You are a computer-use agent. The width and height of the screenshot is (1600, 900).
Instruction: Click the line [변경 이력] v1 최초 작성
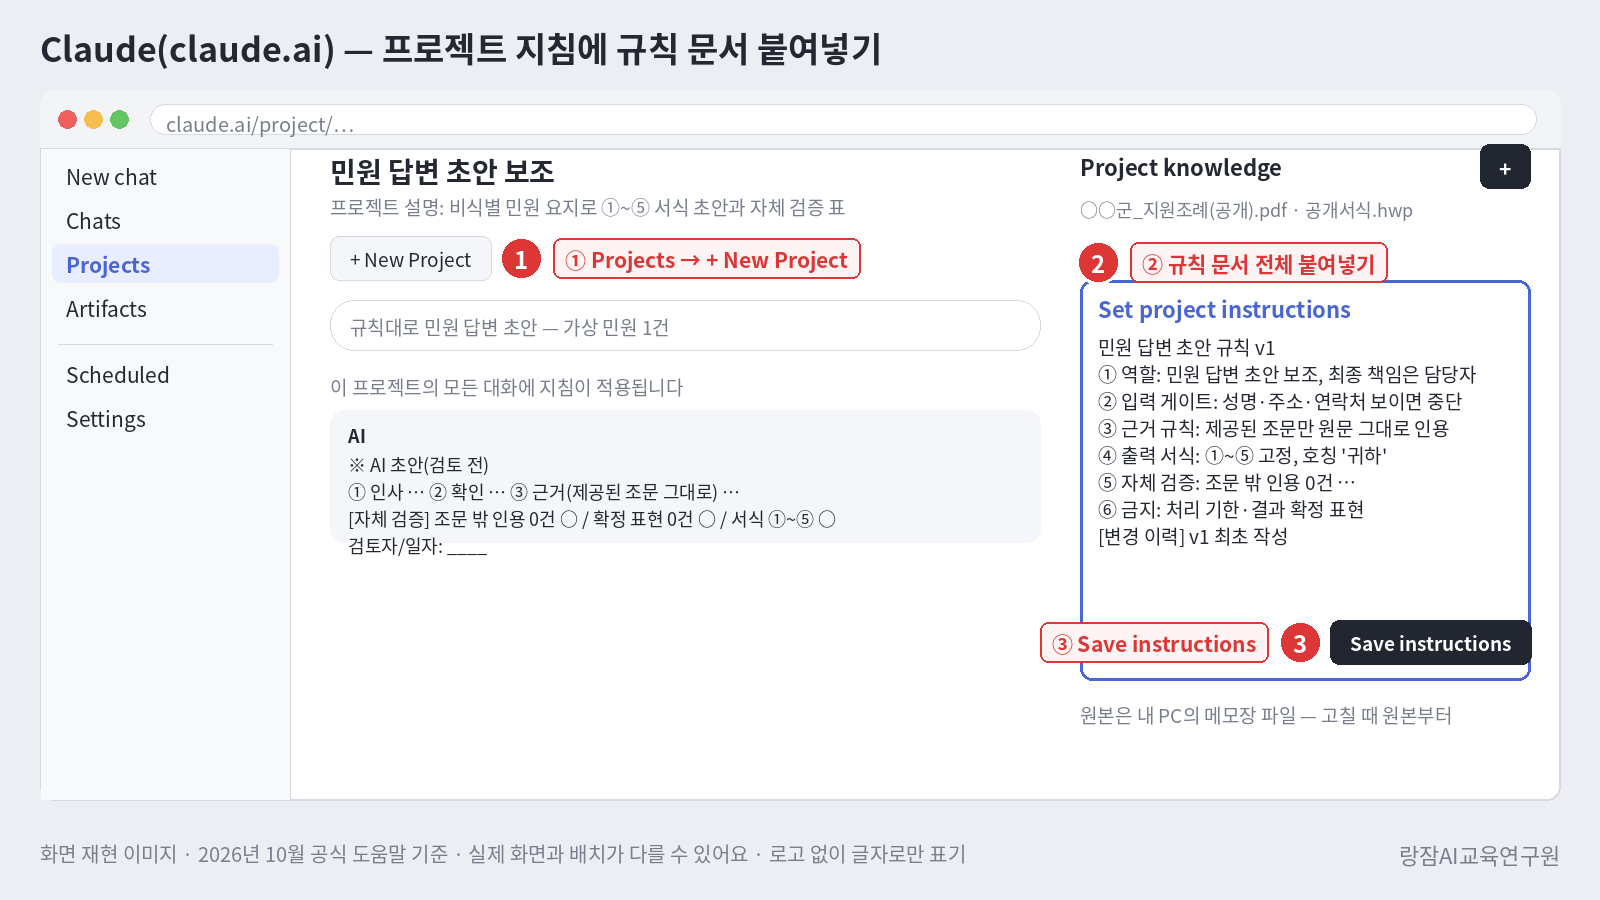coord(1193,536)
